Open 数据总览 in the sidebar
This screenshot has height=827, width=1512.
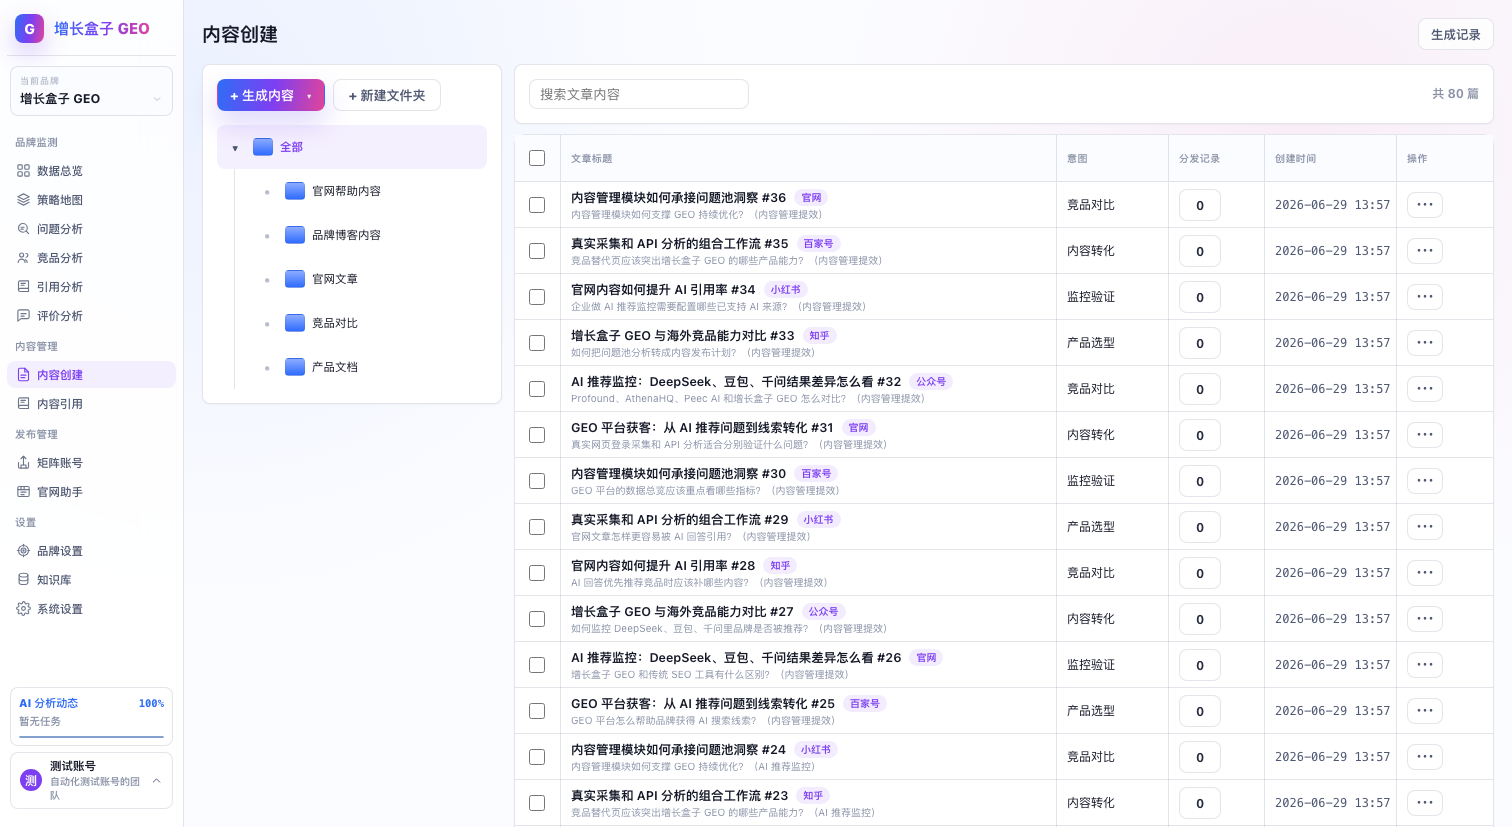coord(91,171)
